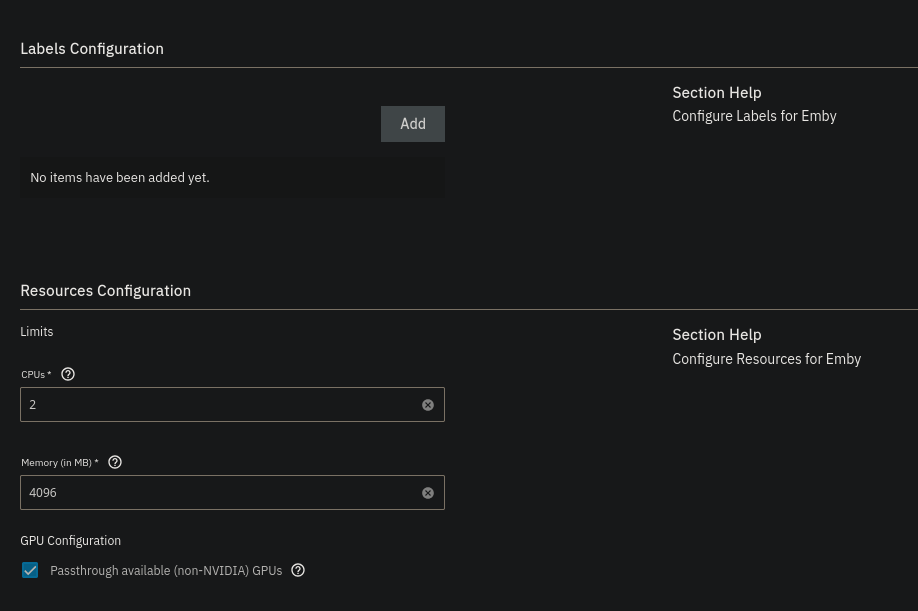The height and width of the screenshot is (611, 918).
Task: Click the Memory (in MB) field label
Action: (x=58, y=462)
